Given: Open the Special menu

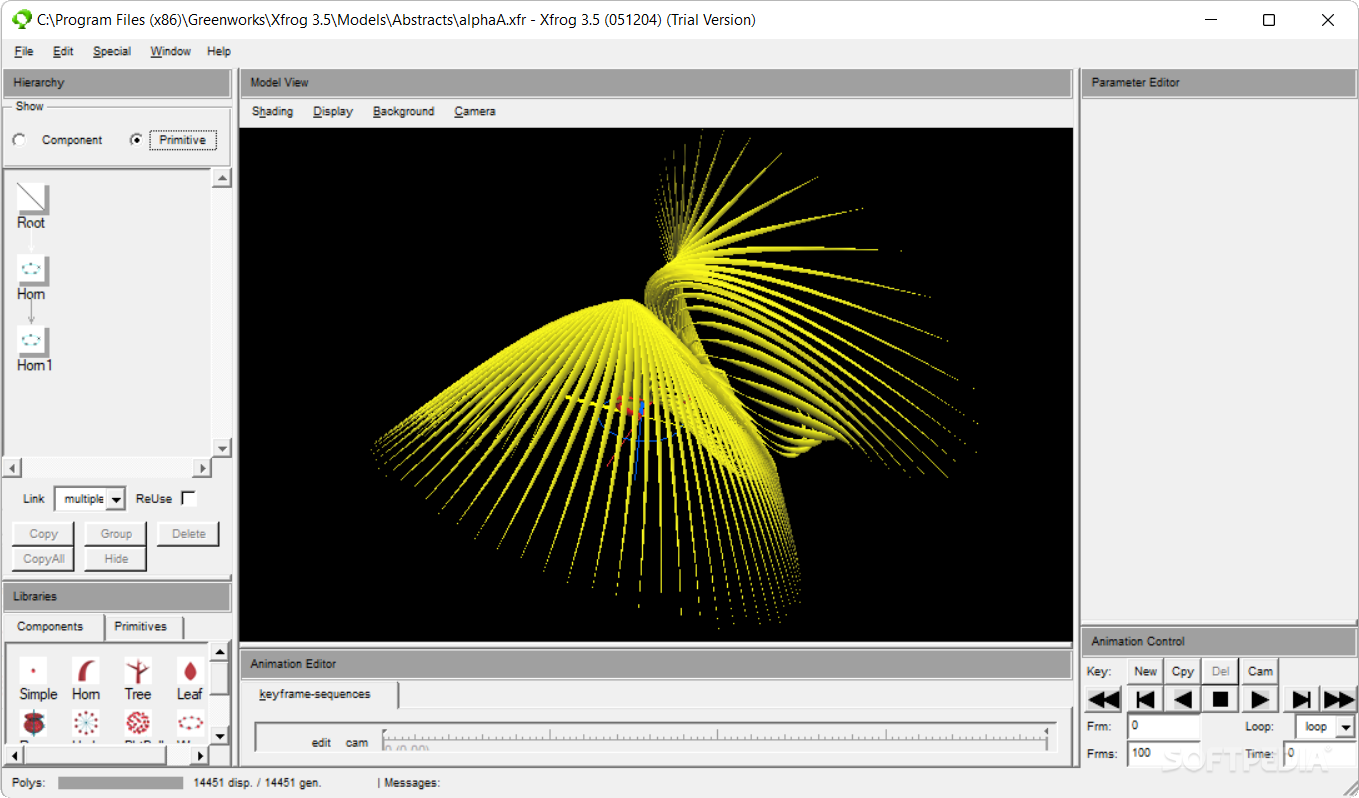Looking at the screenshot, I should point(112,51).
